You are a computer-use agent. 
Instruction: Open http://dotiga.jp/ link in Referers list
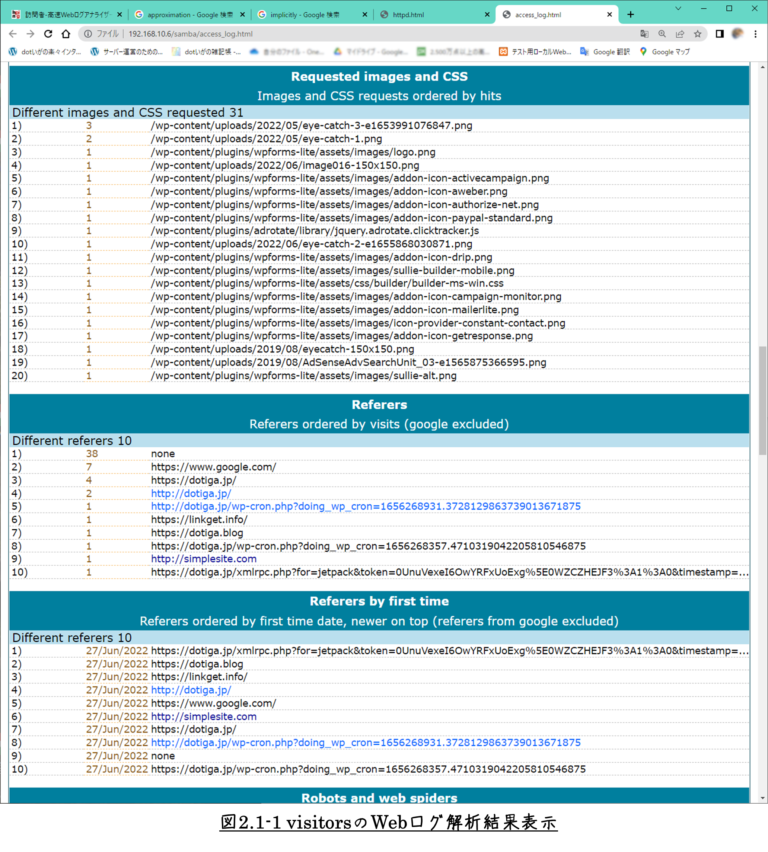coord(190,493)
